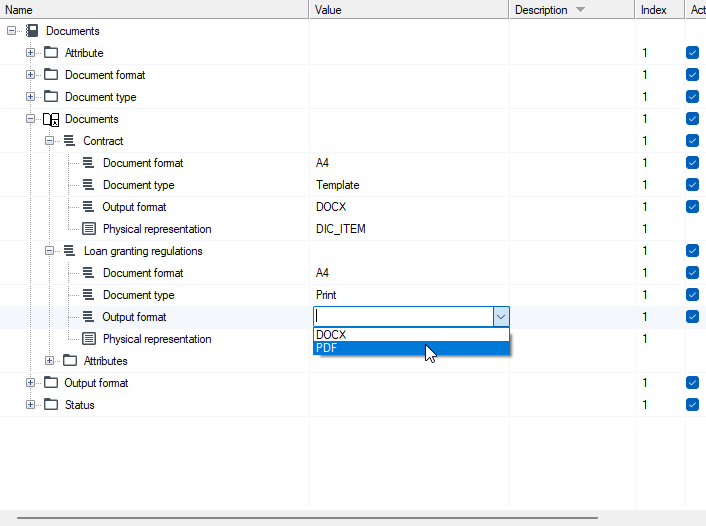Click Contract's Document type item icon

89,185
